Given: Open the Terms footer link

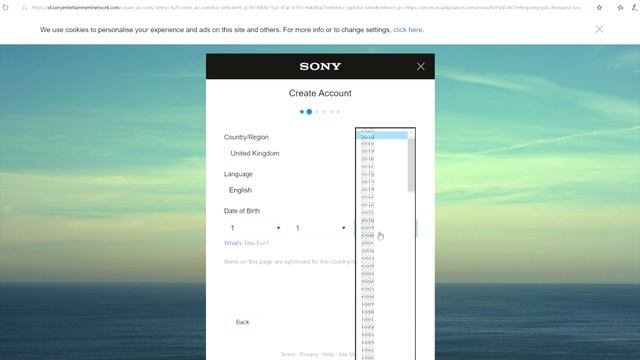Looking at the screenshot, I should (287, 354).
